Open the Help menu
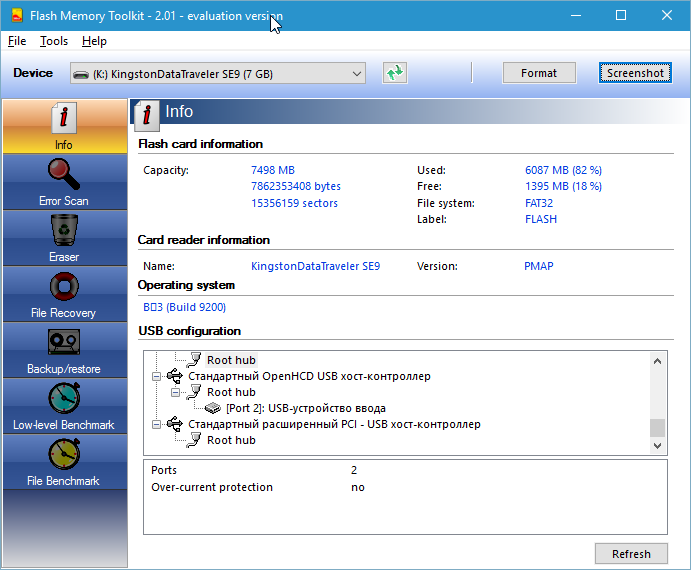This screenshot has height=570, width=691. pyautogui.click(x=94, y=41)
